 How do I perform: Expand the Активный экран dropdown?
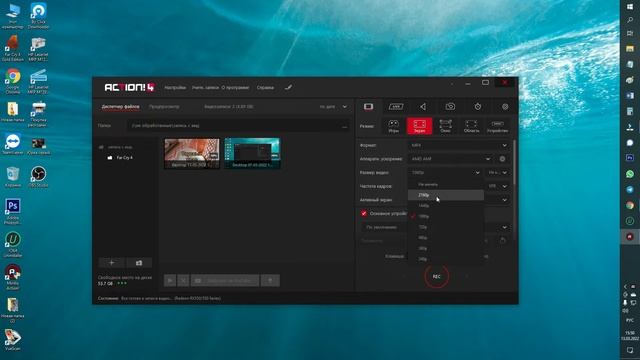(505, 200)
